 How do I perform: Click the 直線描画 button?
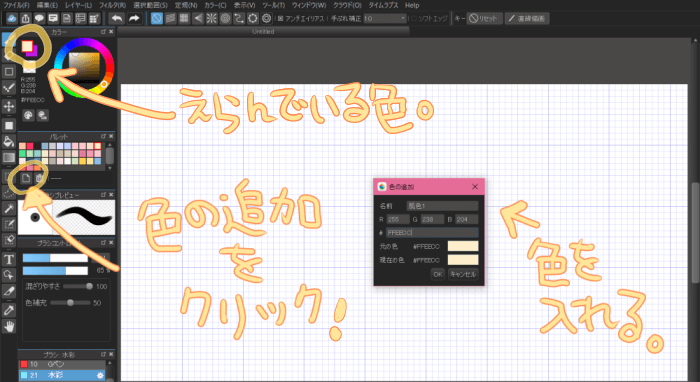[x=527, y=19]
